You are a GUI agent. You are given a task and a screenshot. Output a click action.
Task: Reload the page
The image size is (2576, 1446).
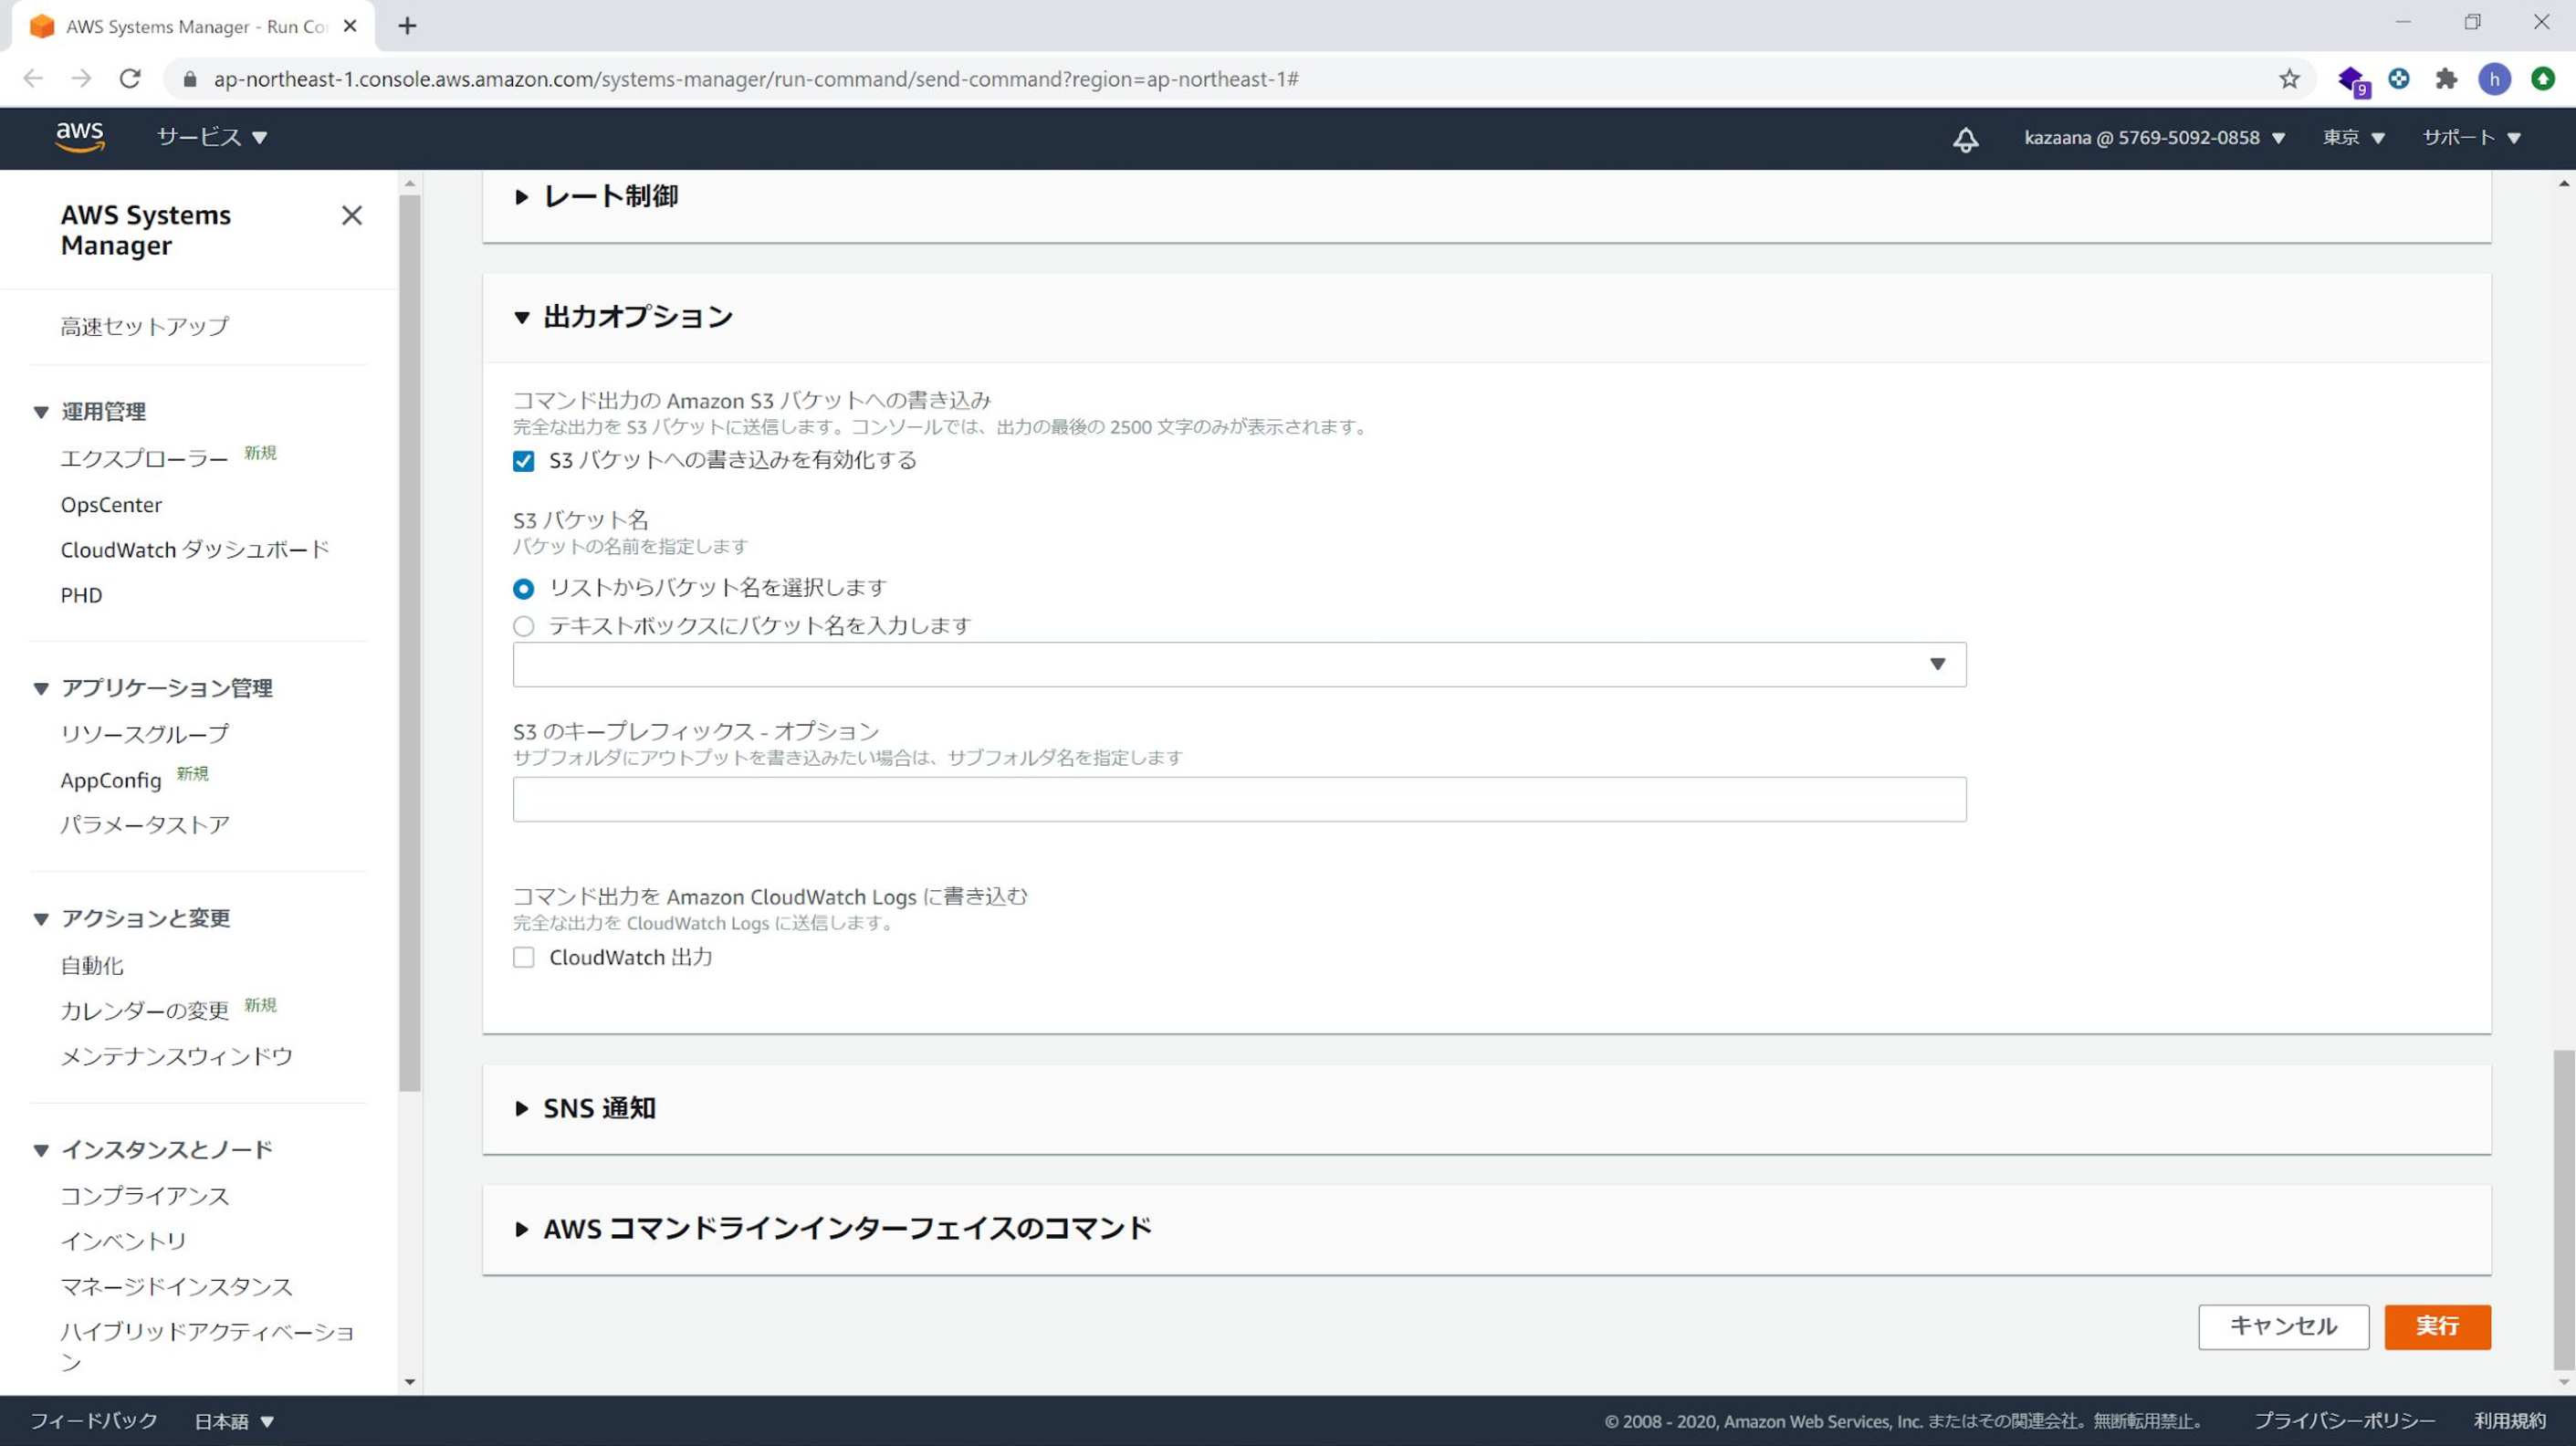point(130,79)
